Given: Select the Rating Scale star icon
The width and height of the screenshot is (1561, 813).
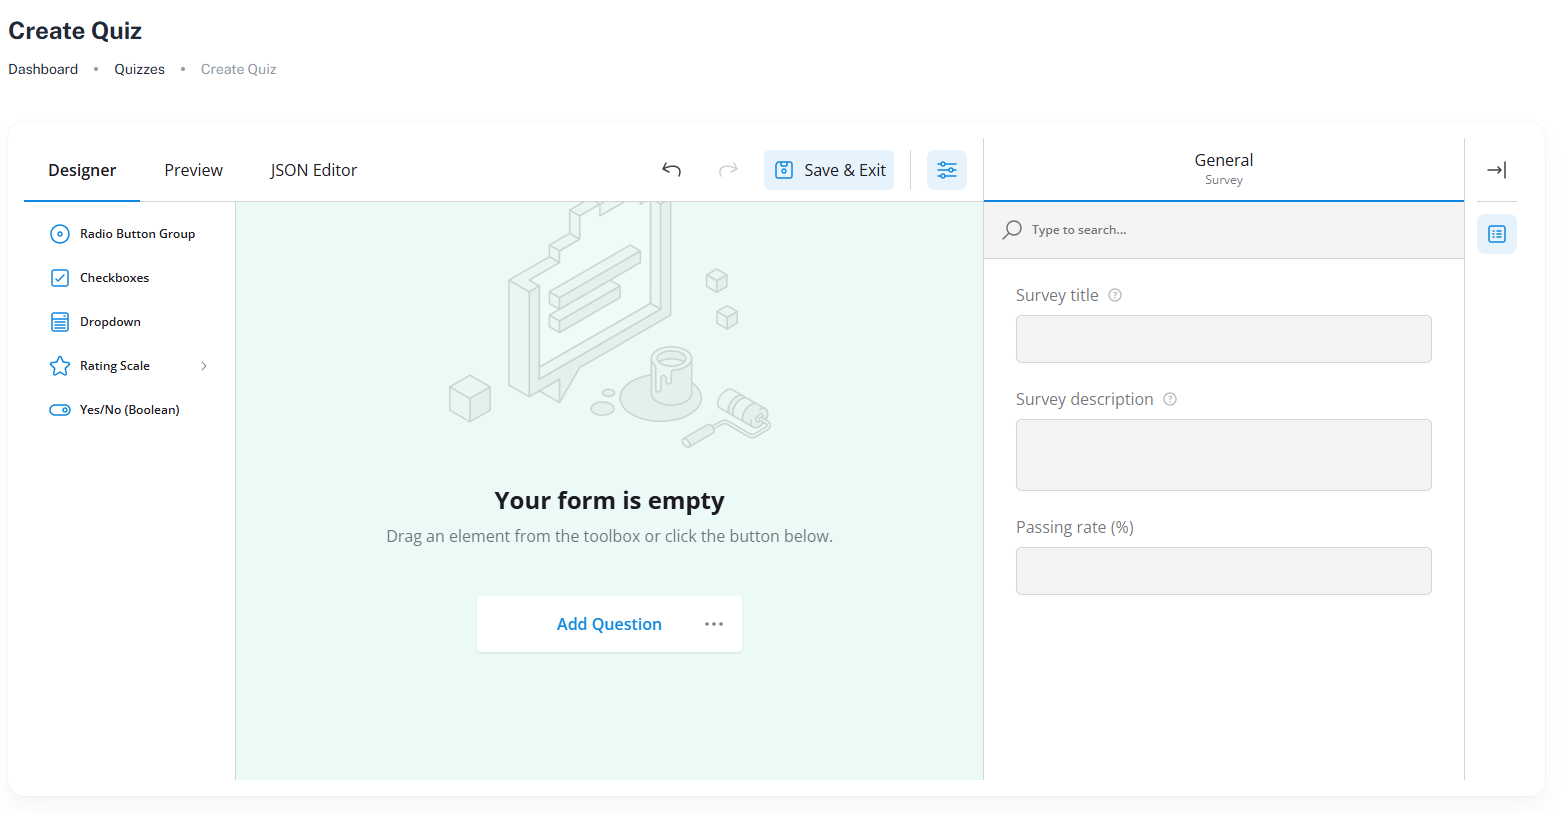Looking at the screenshot, I should click(60, 365).
